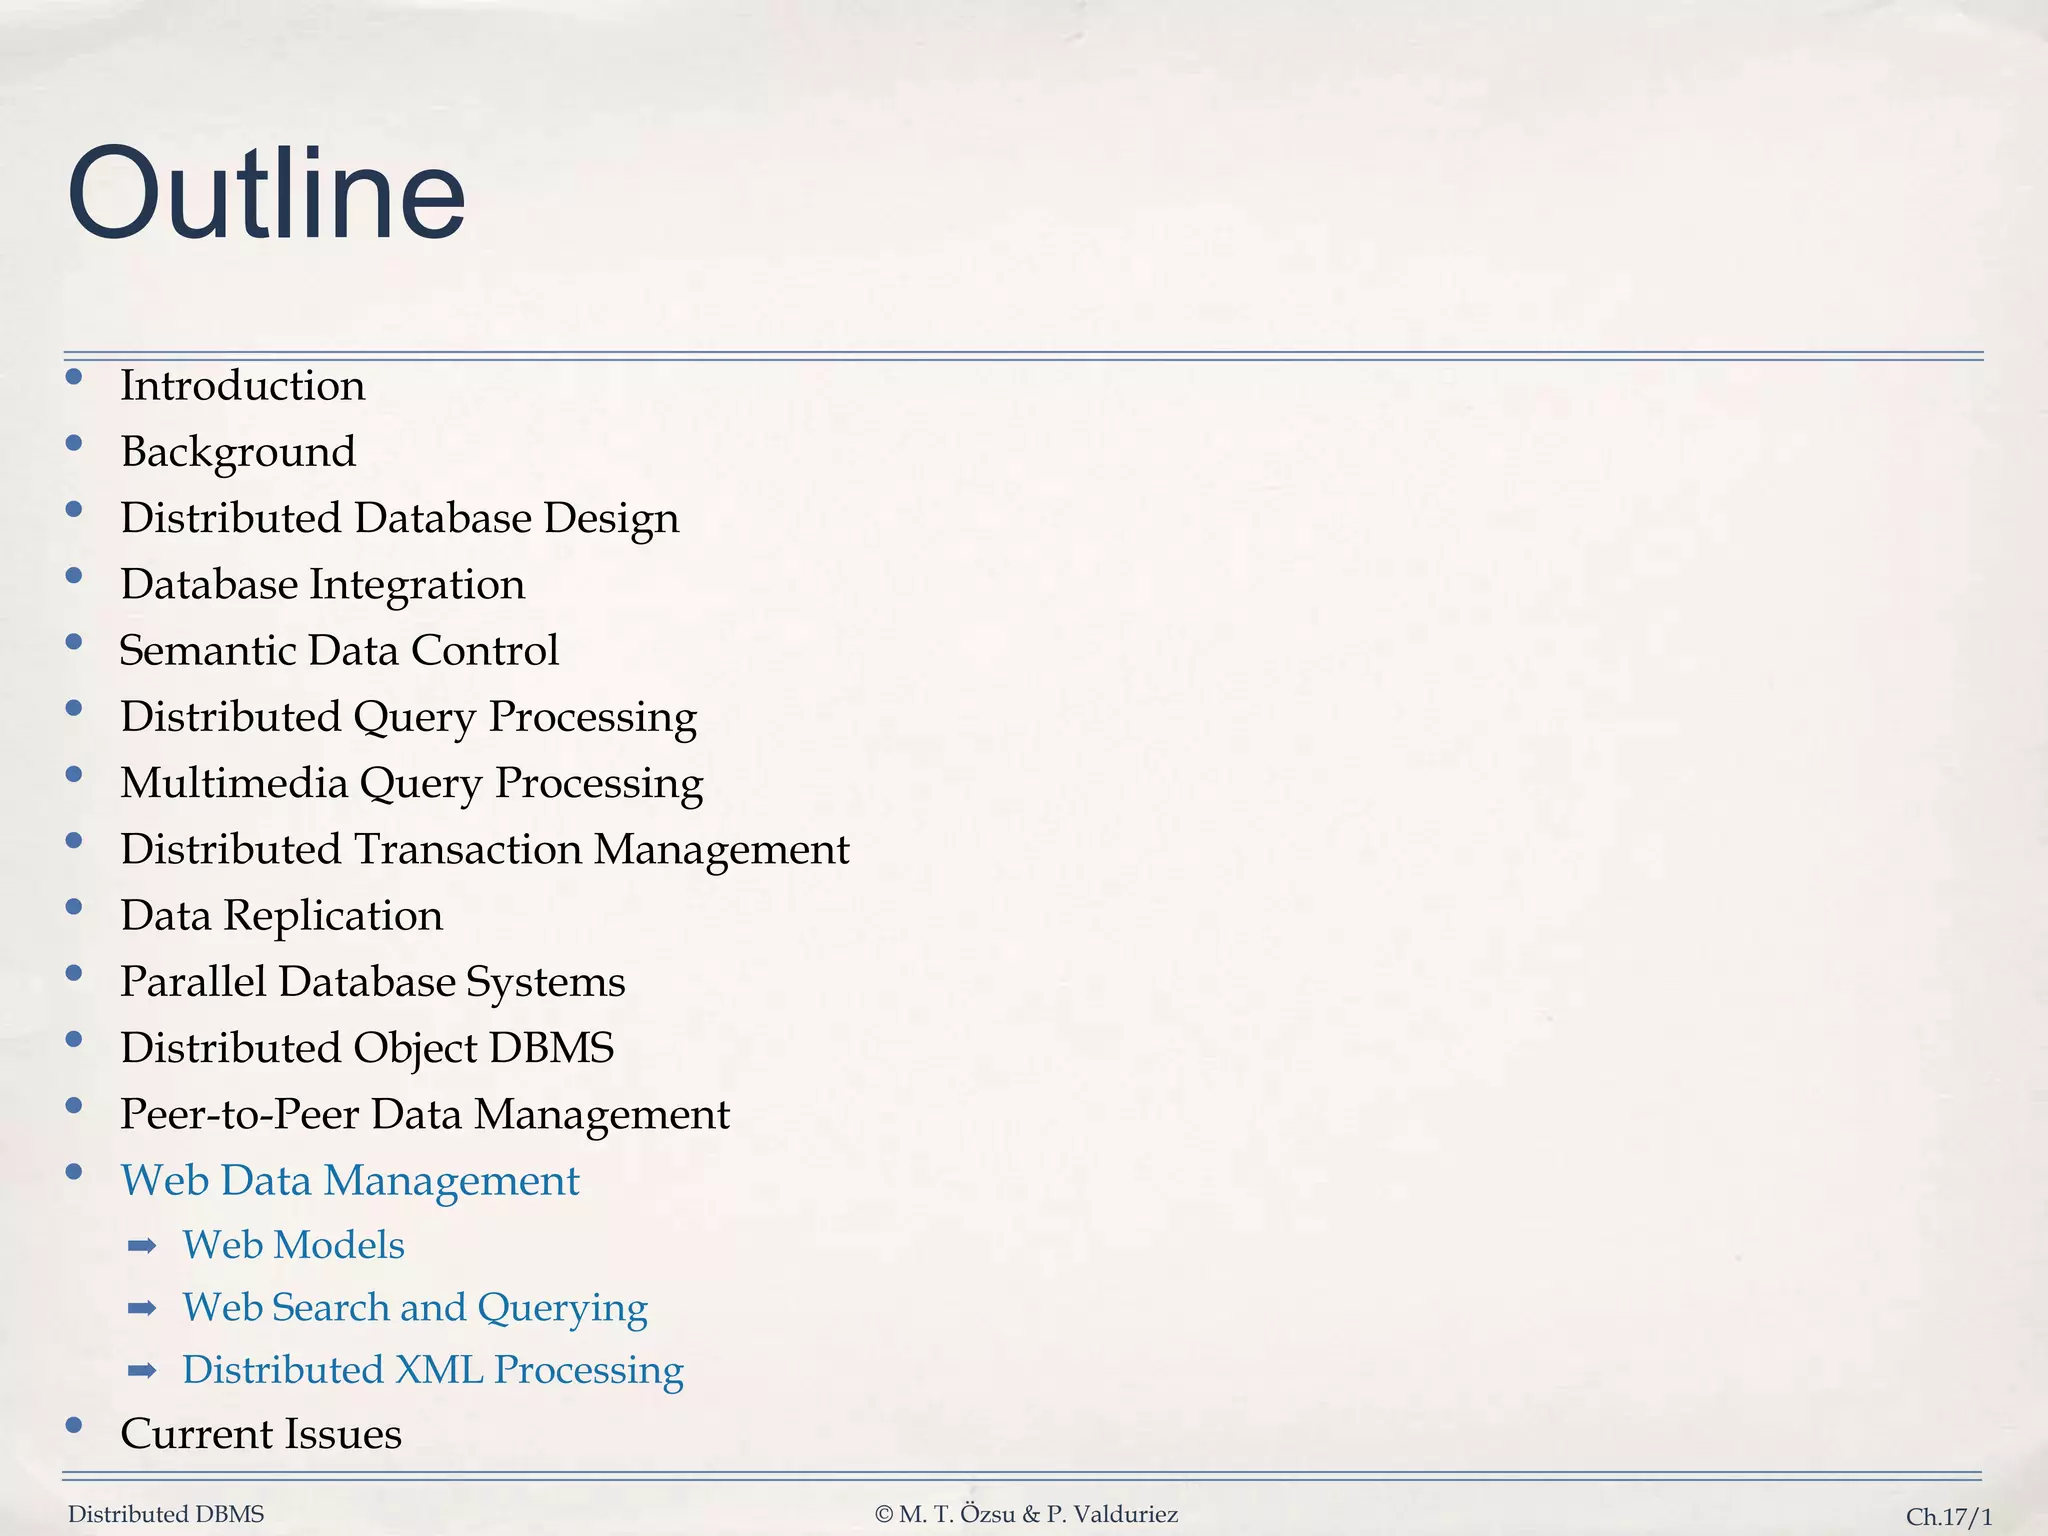The image size is (2048, 1536).
Task: Click the Multimedia Query Processing entry
Action: (411, 783)
